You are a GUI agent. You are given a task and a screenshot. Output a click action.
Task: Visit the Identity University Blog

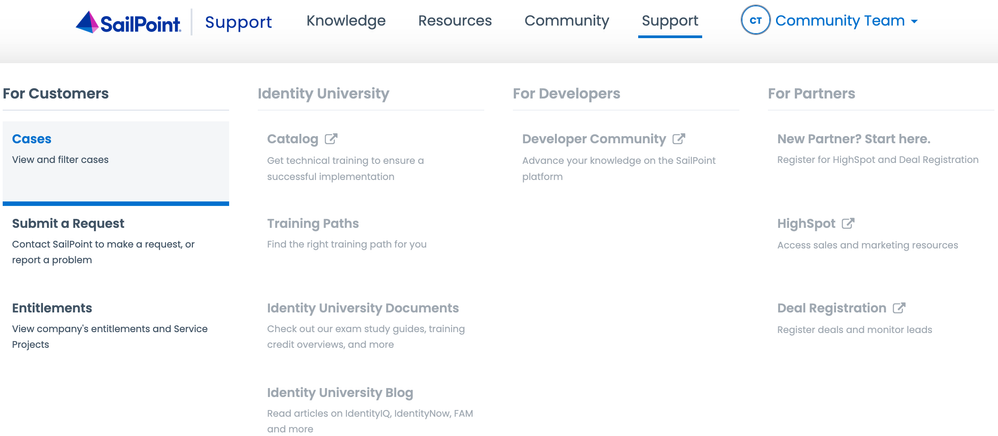pos(340,393)
